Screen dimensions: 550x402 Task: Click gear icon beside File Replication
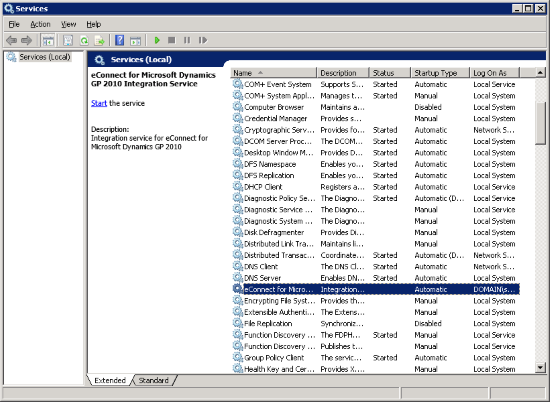(238, 323)
